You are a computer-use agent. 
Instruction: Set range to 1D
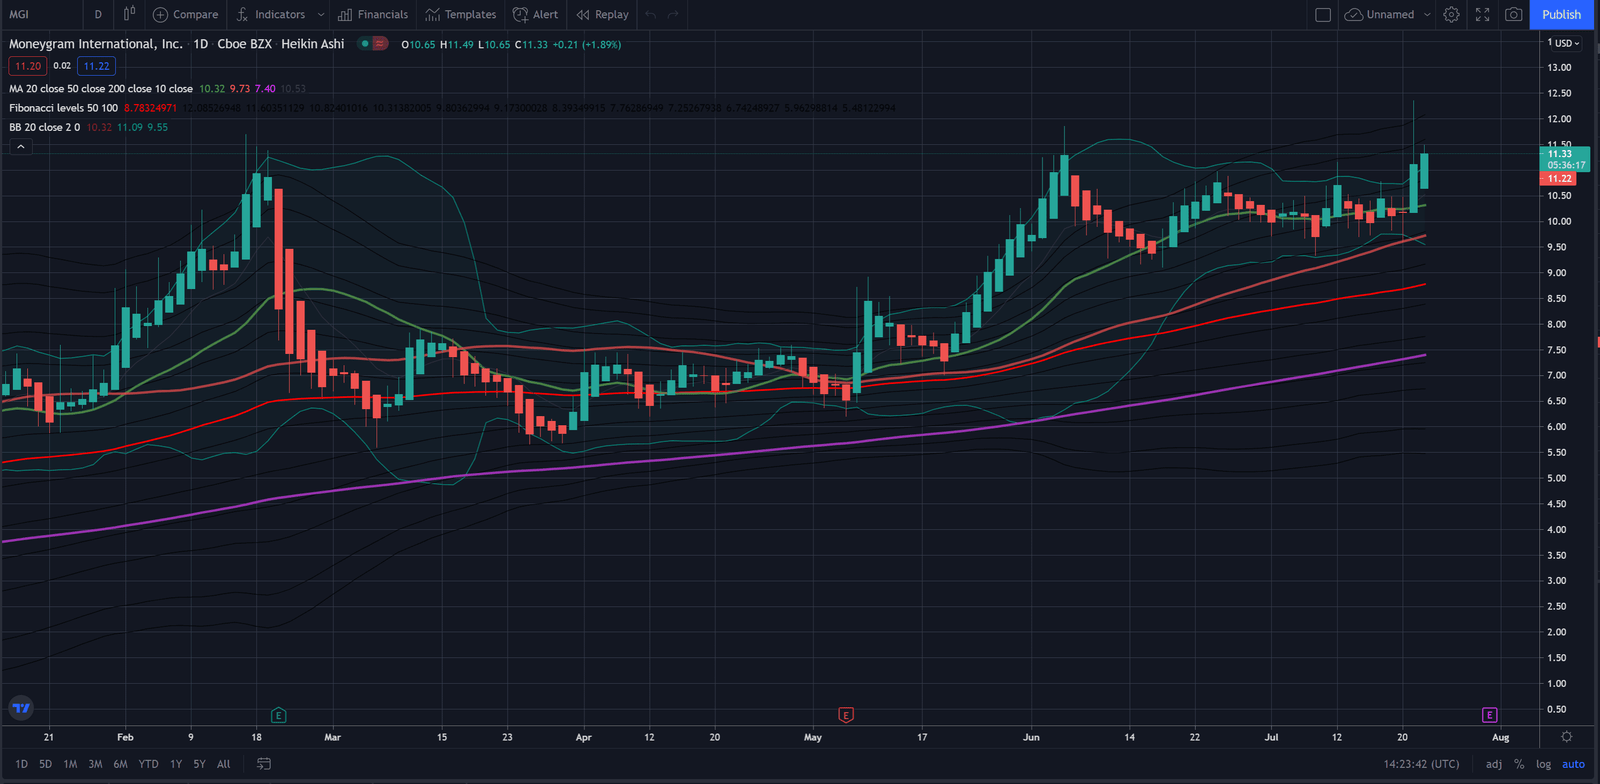[x=21, y=764]
